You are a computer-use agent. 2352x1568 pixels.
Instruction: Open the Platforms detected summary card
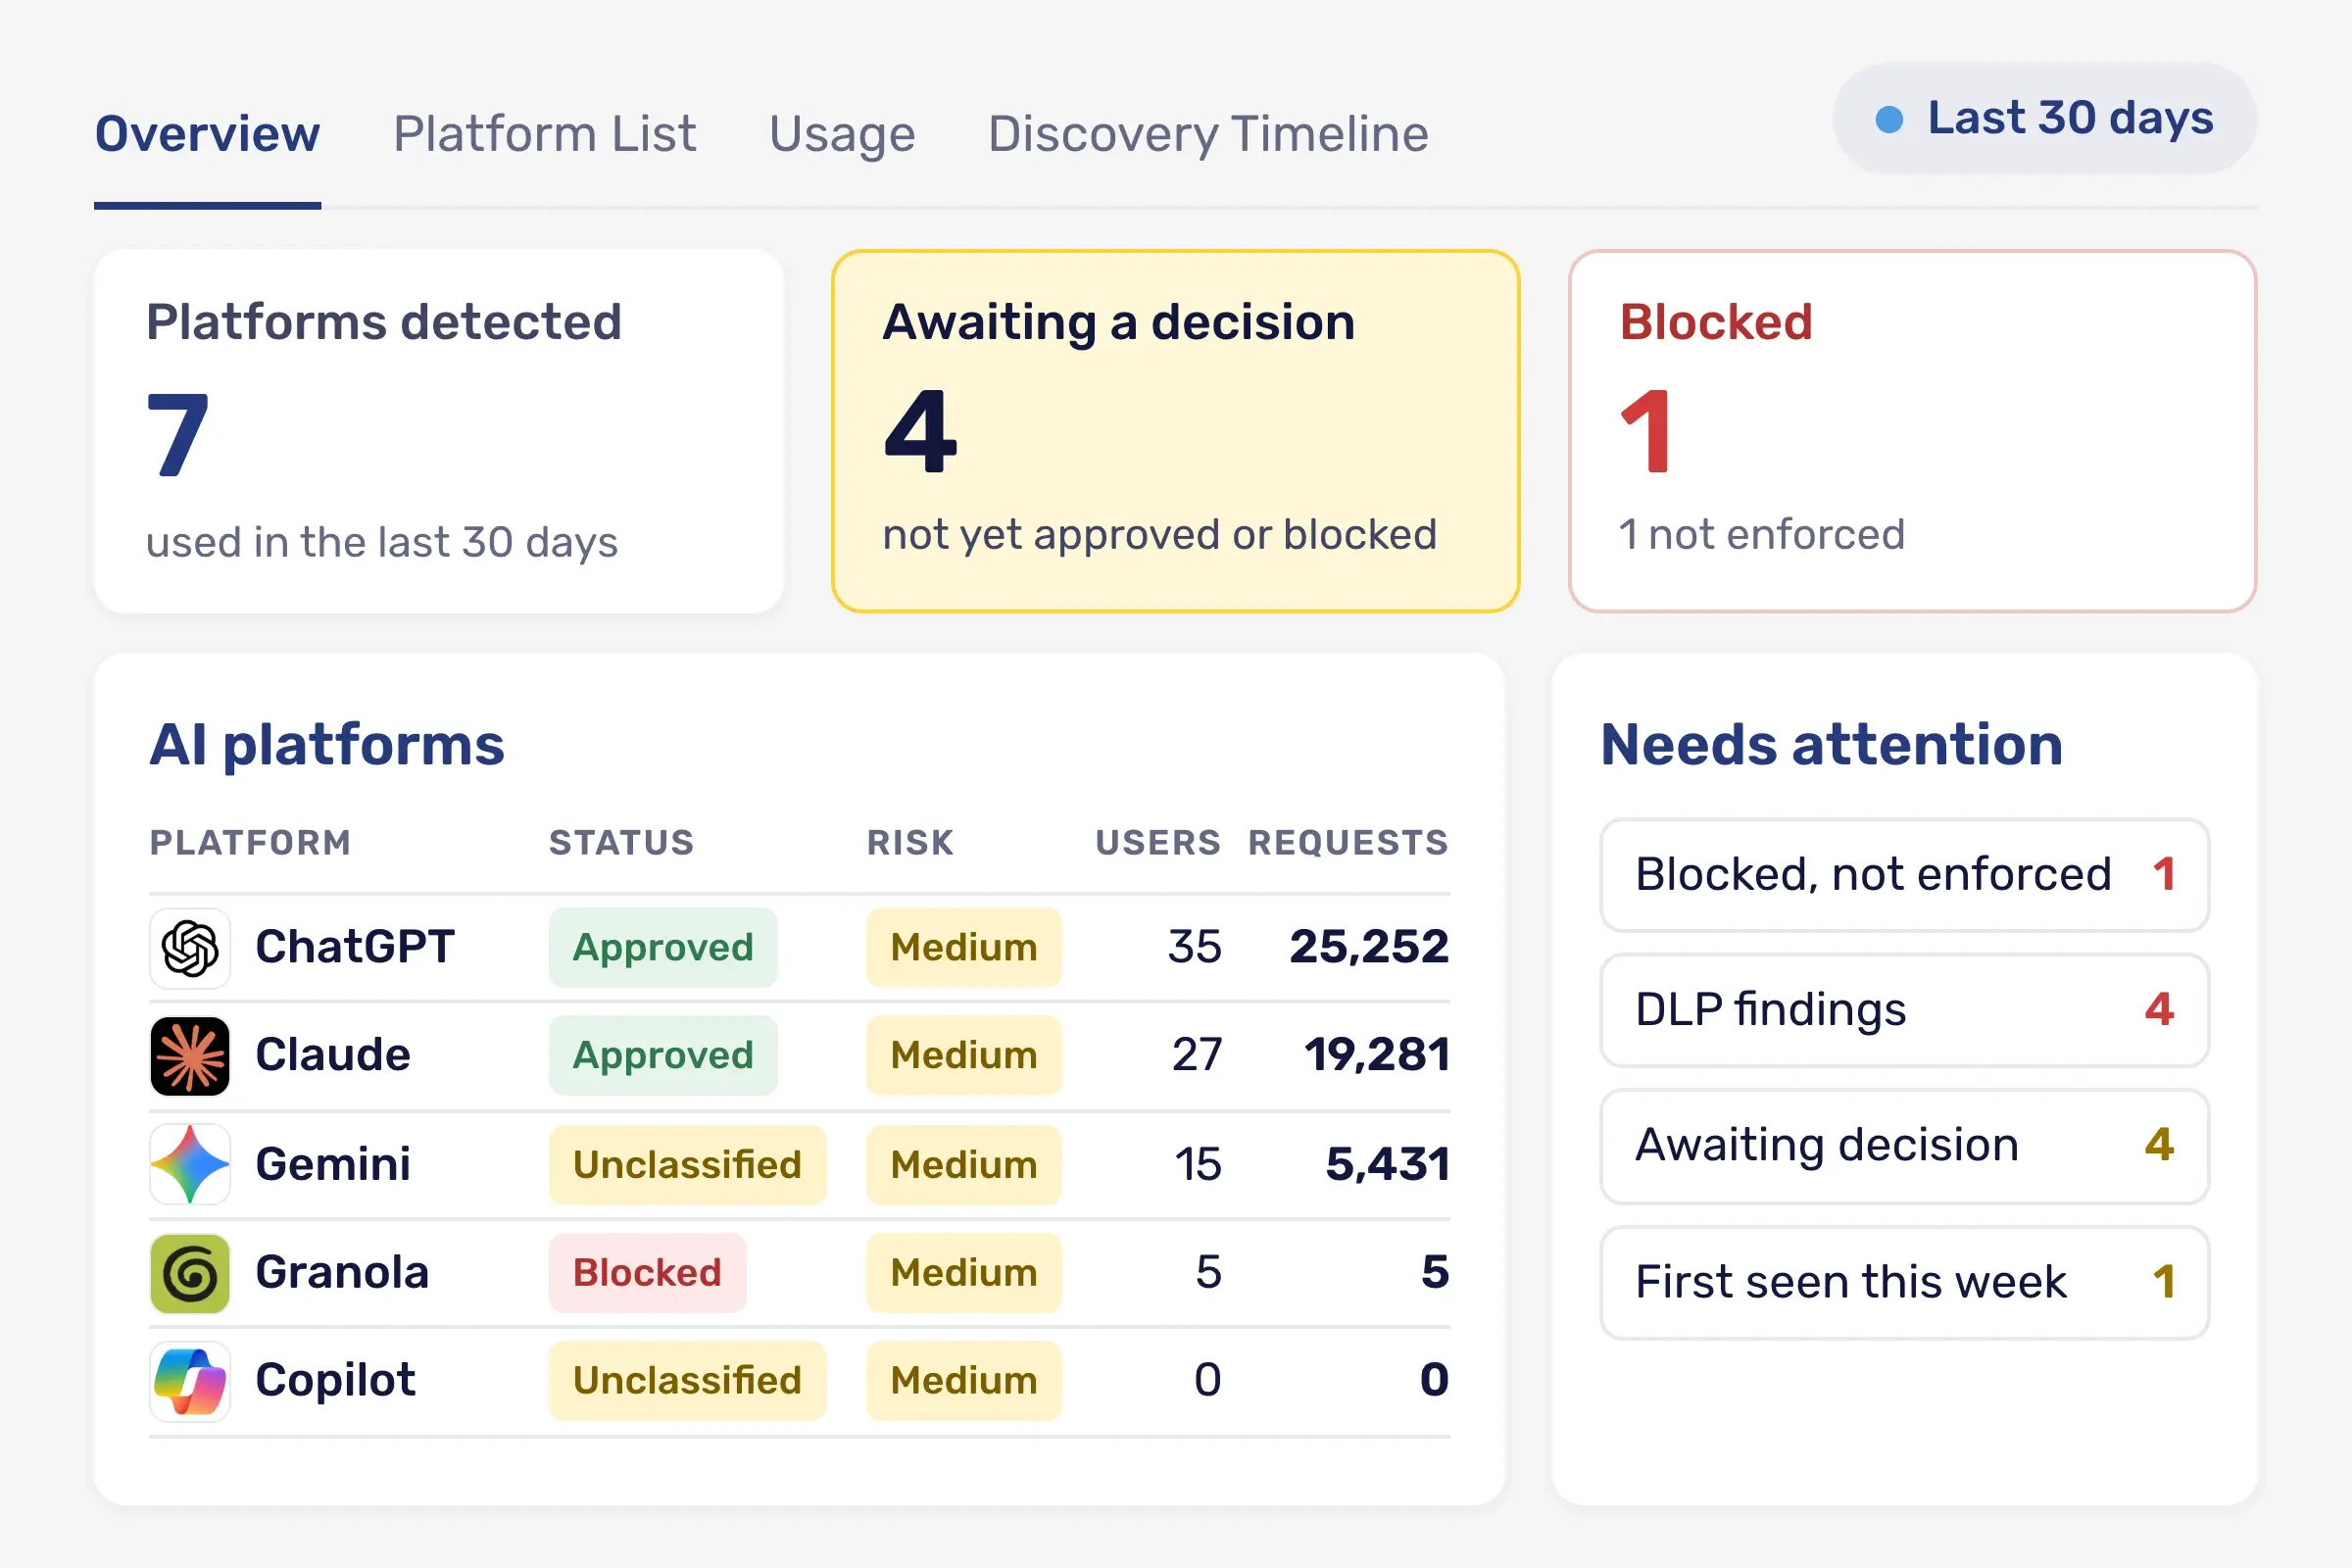point(438,431)
